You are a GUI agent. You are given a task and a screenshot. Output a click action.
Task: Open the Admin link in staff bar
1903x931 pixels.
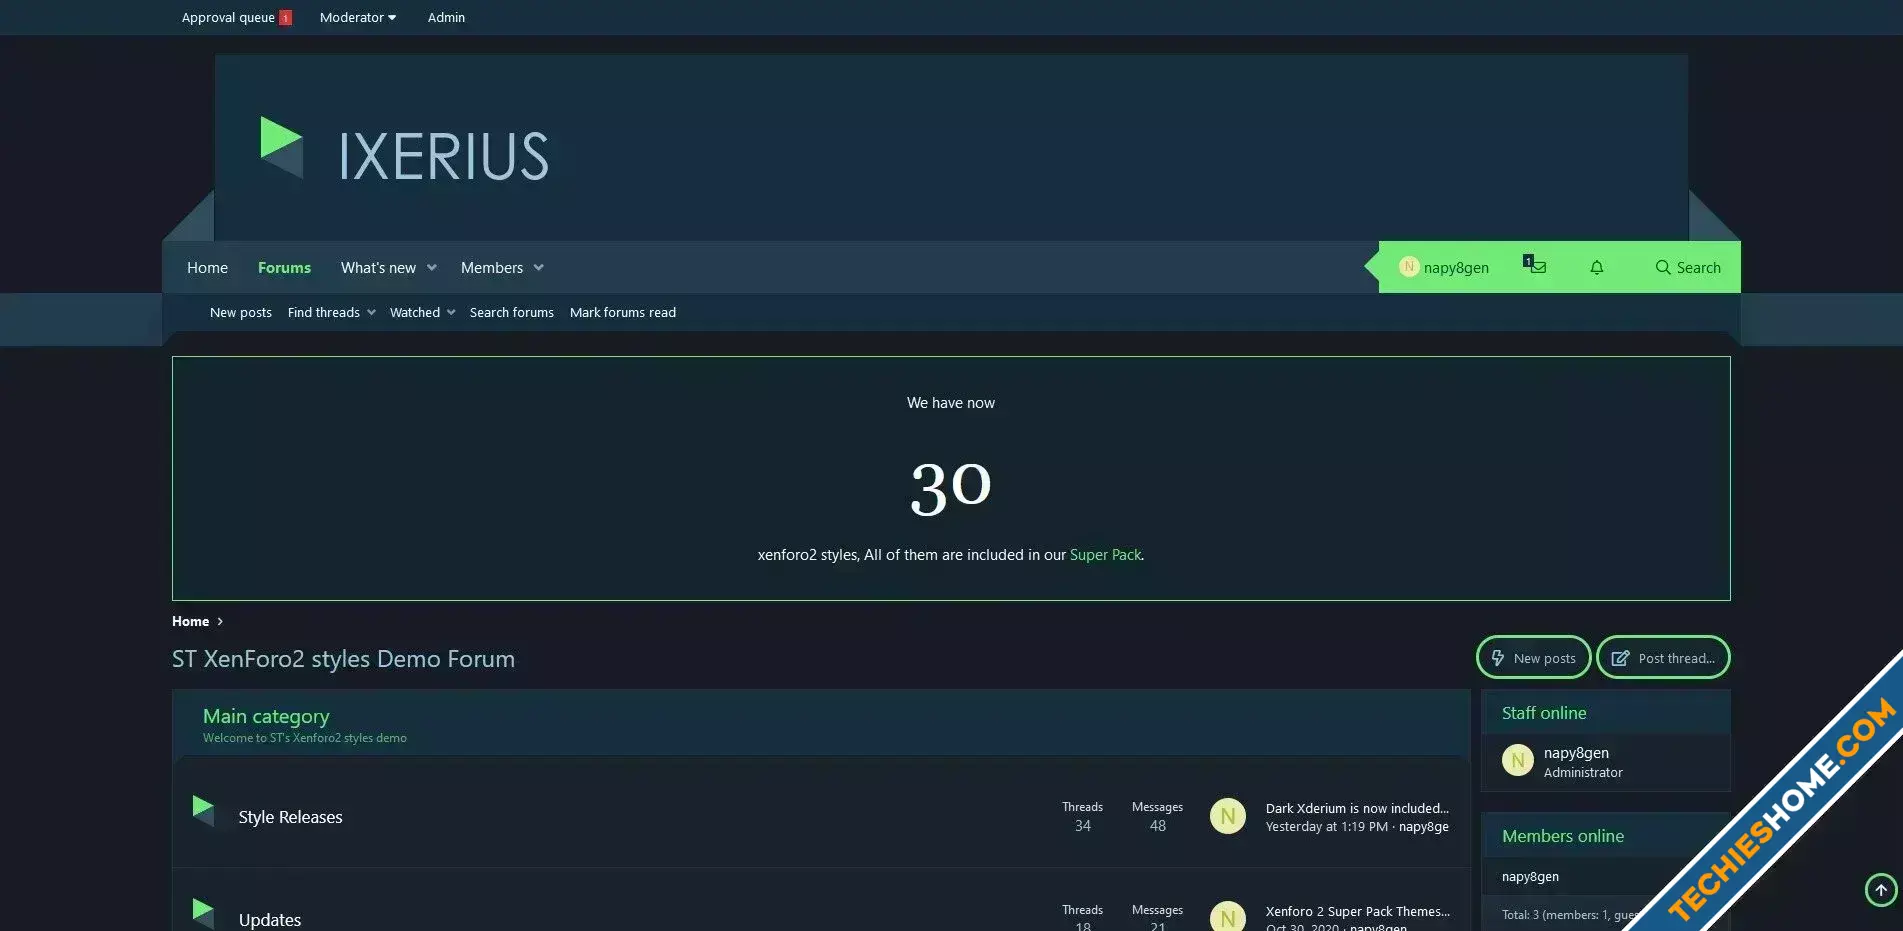446,17
